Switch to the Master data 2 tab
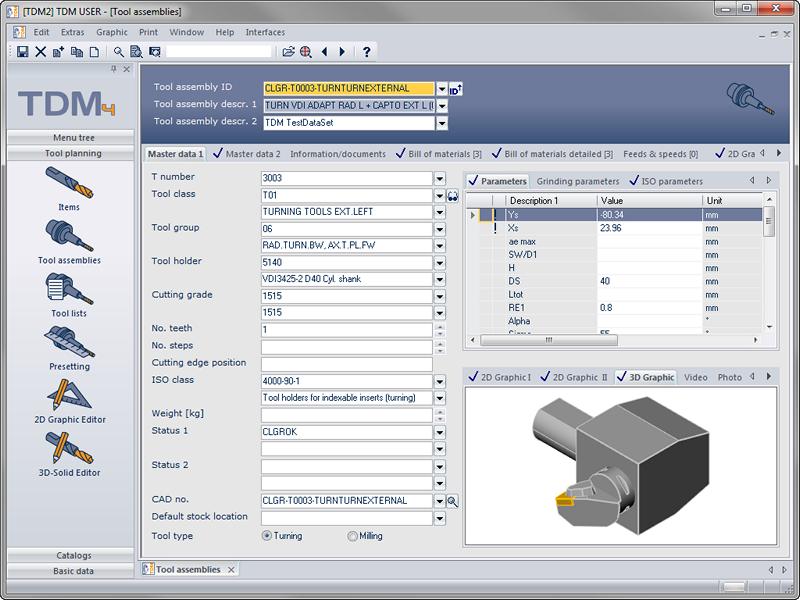 click(247, 154)
